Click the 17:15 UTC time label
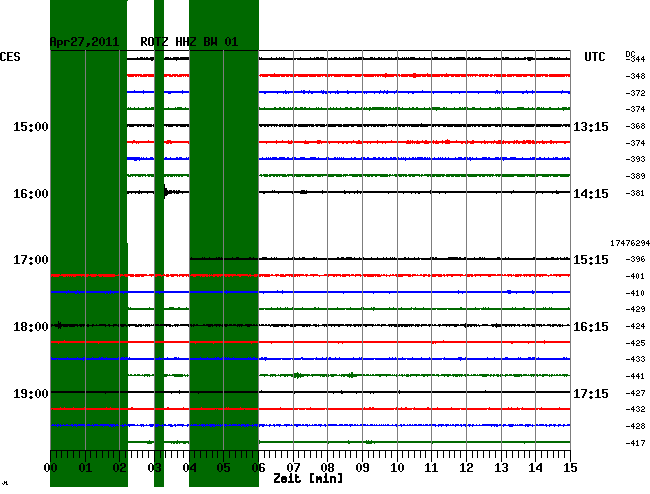The image size is (650, 494). click(591, 393)
